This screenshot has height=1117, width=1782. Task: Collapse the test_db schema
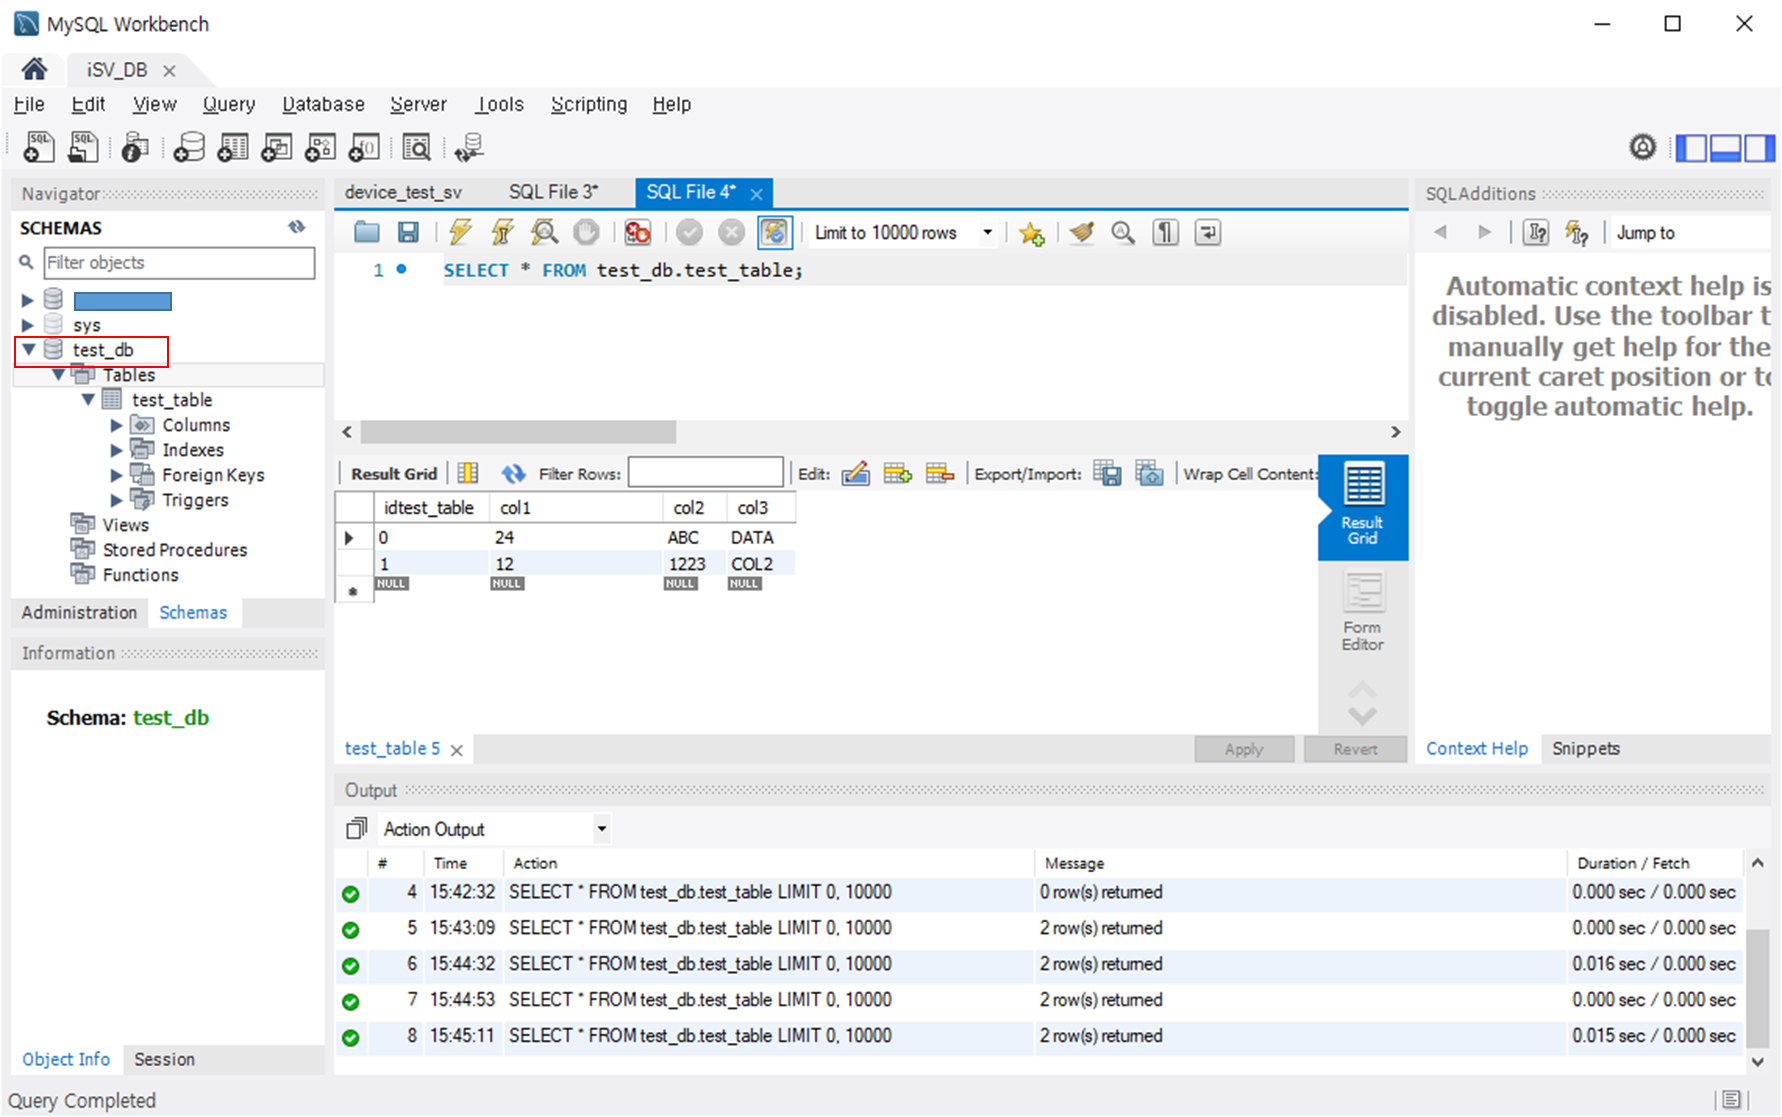click(x=29, y=350)
